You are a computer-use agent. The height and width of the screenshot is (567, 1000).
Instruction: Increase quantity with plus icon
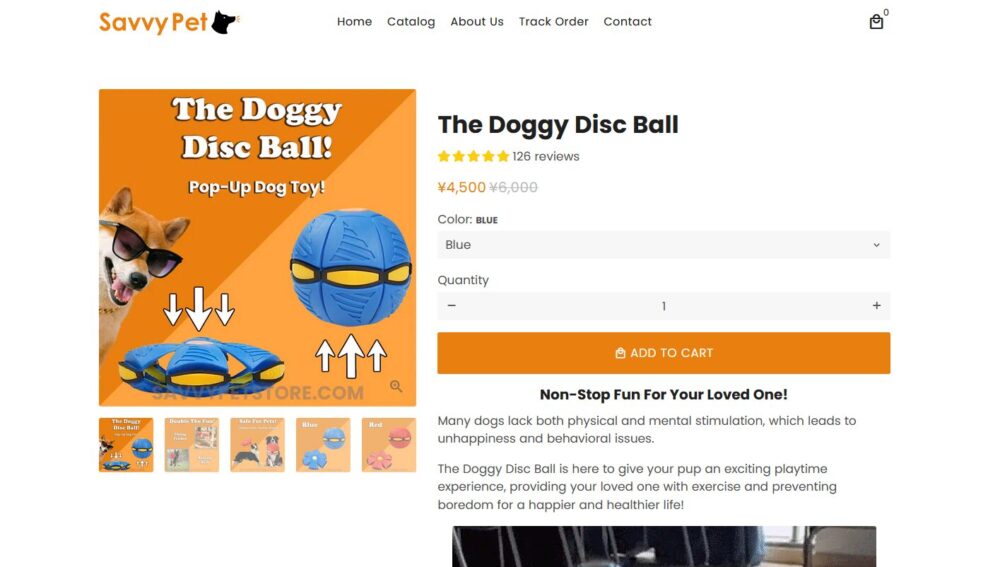pos(876,306)
